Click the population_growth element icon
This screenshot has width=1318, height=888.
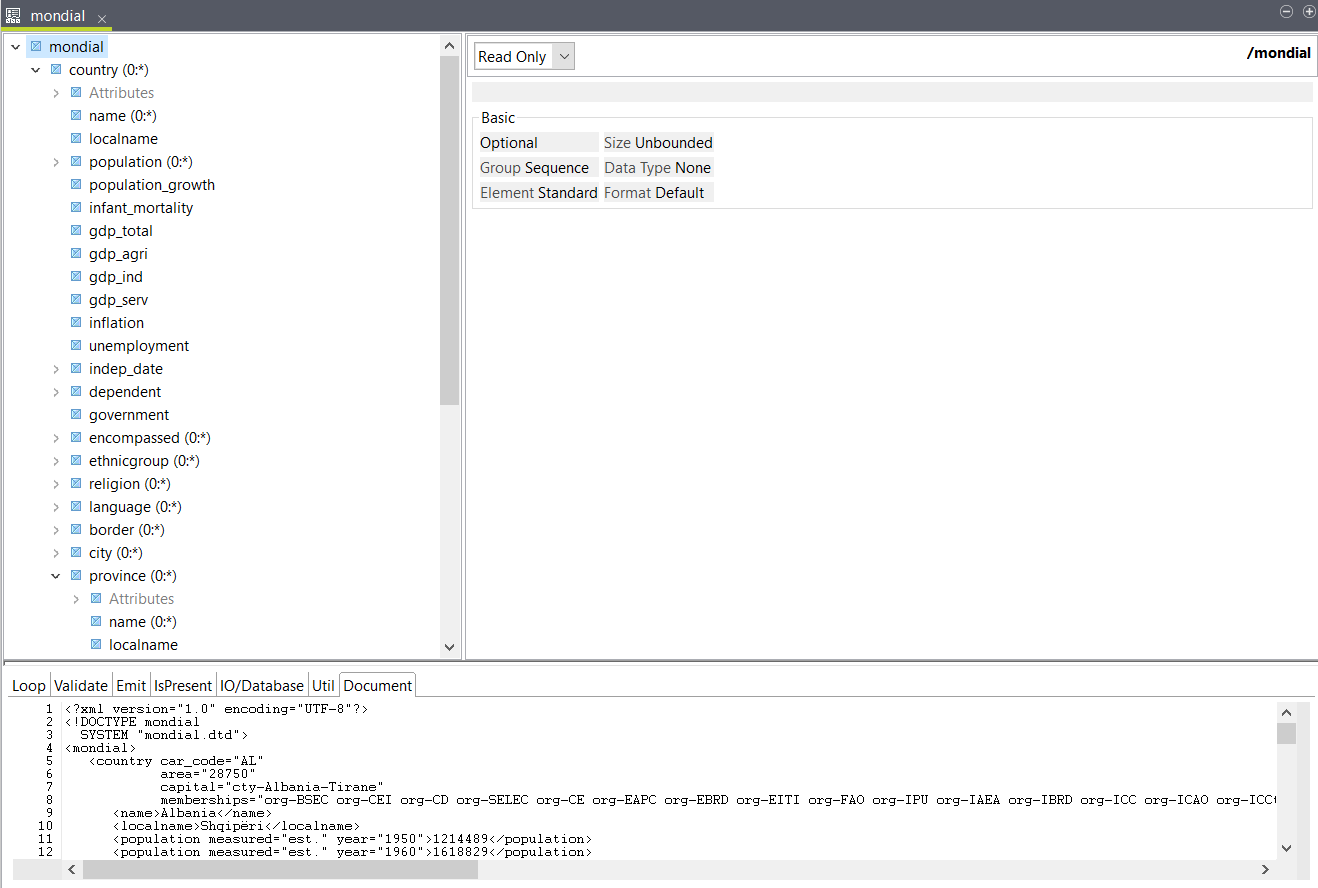(x=76, y=185)
